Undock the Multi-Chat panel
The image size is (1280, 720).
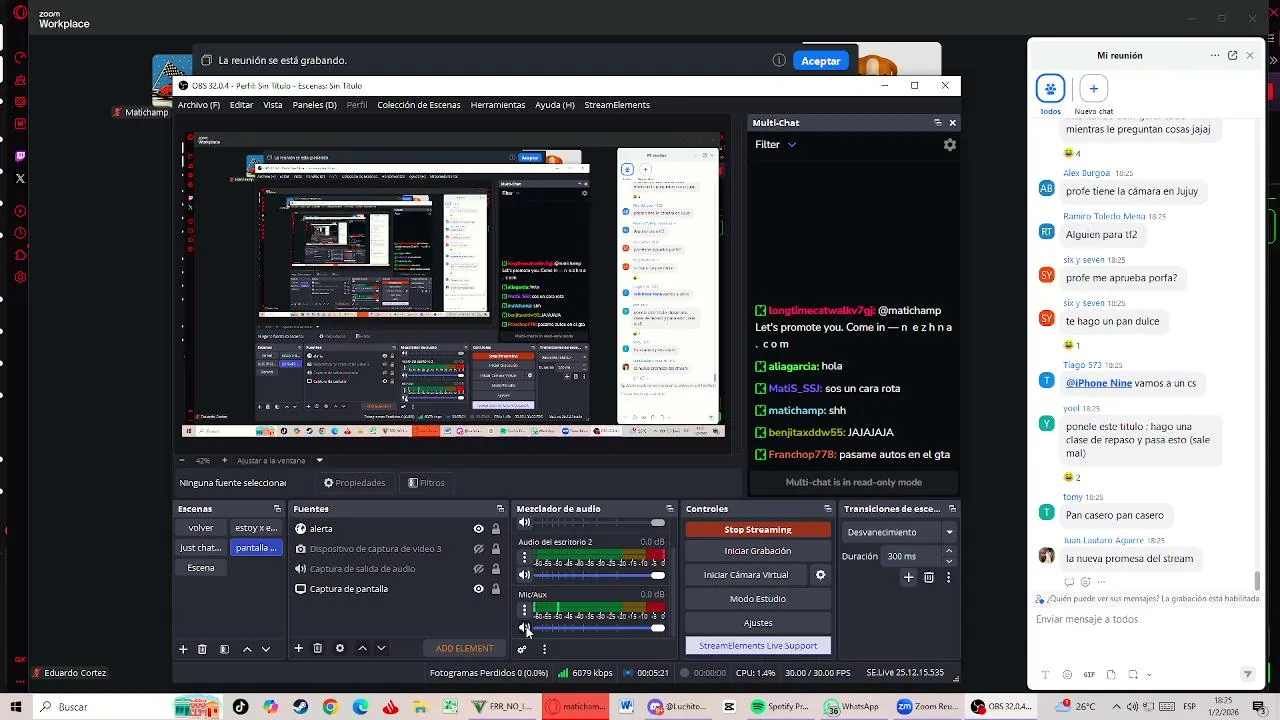coord(937,122)
